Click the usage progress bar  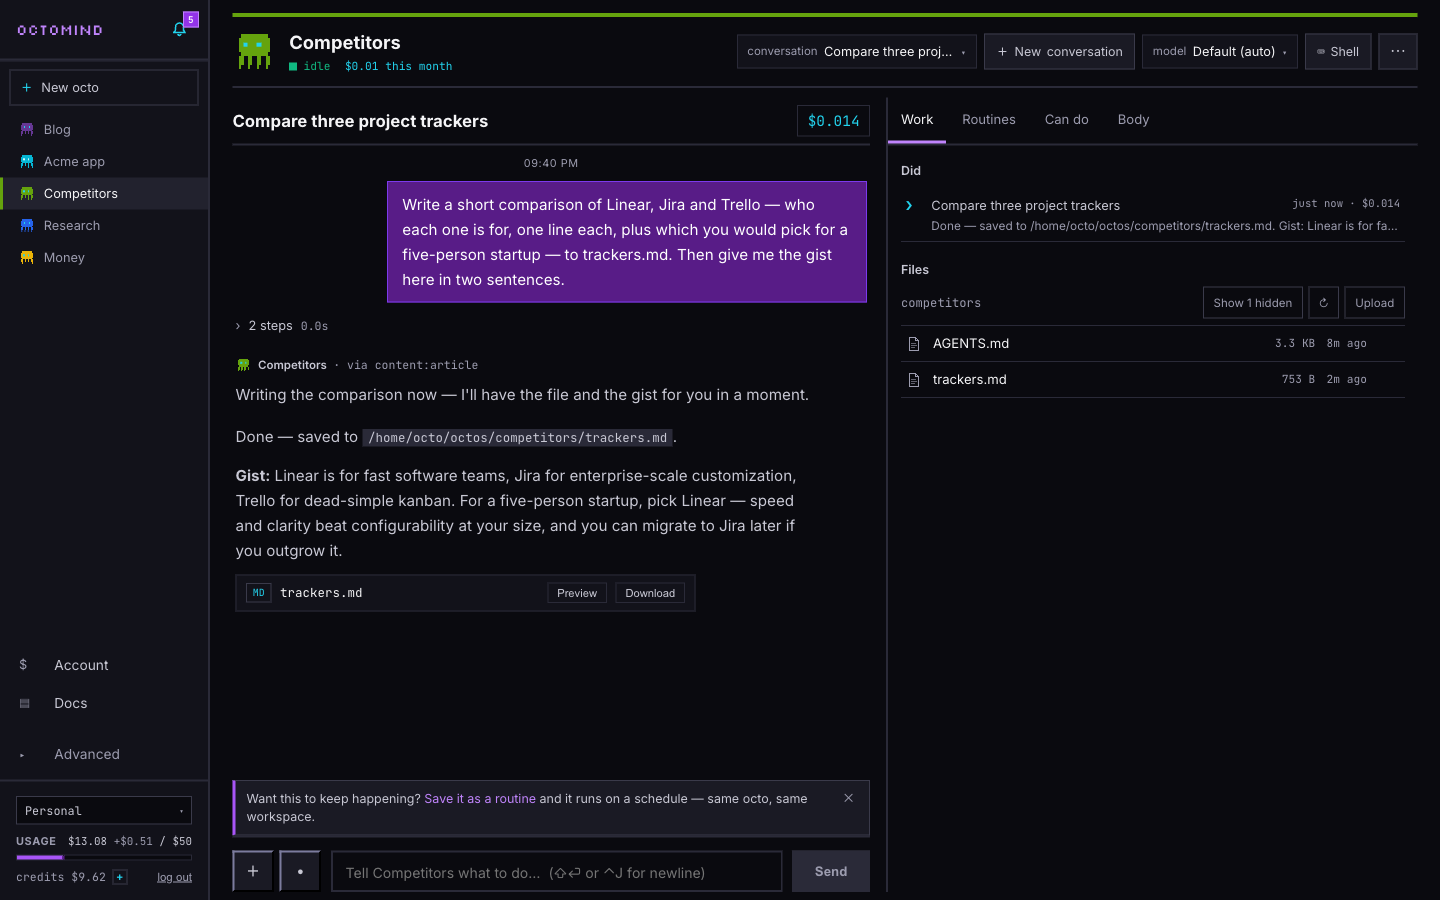click(104, 857)
